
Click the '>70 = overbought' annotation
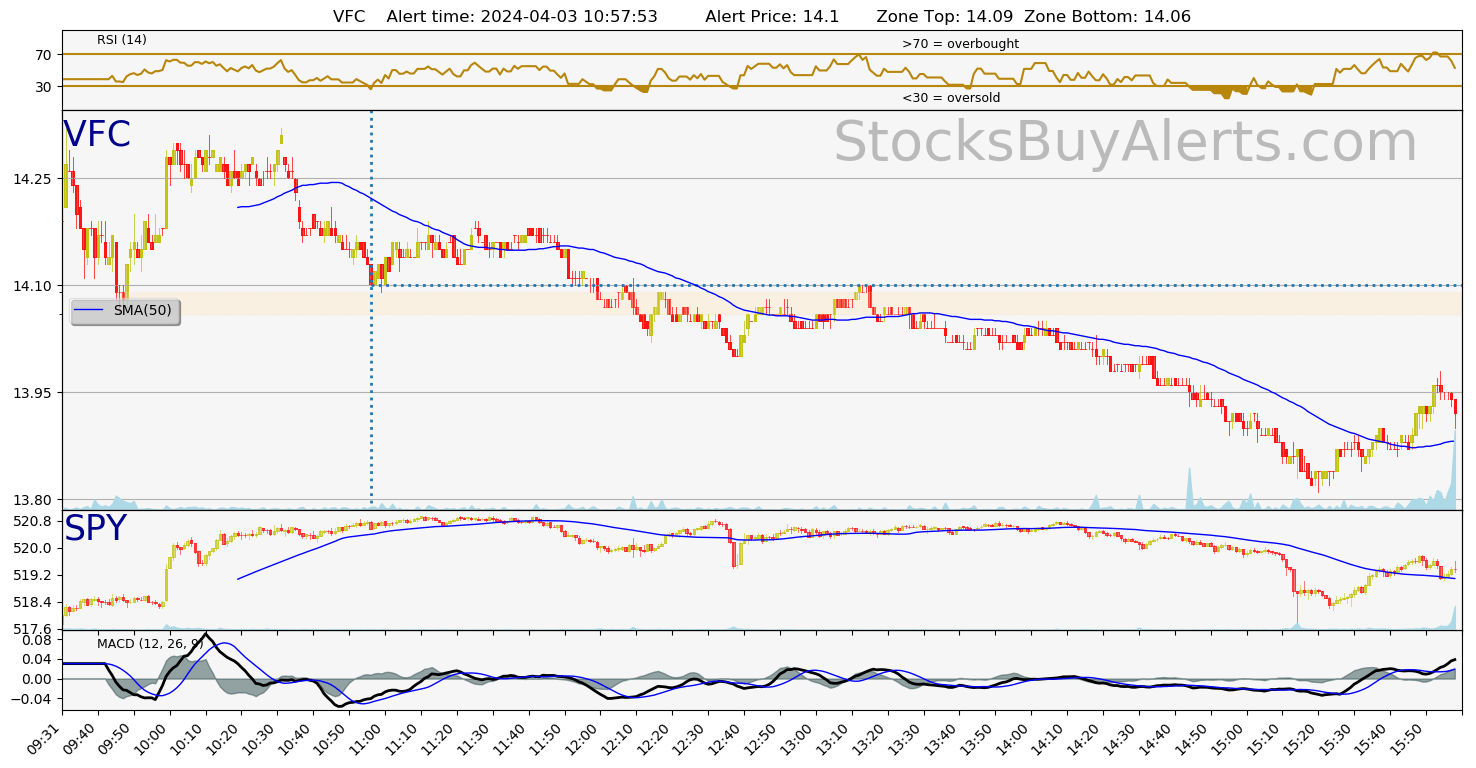pyautogui.click(x=960, y=44)
